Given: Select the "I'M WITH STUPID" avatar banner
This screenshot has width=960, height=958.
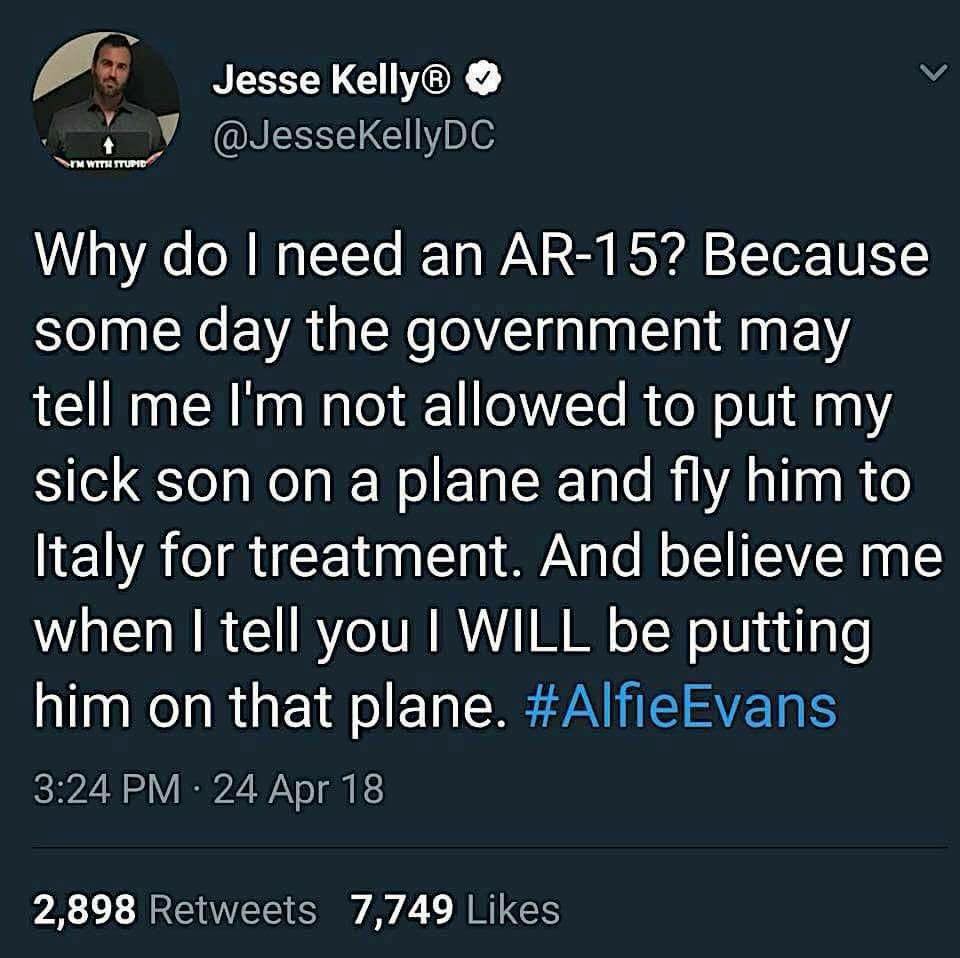Looking at the screenshot, I should pyautogui.click(x=108, y=164).
